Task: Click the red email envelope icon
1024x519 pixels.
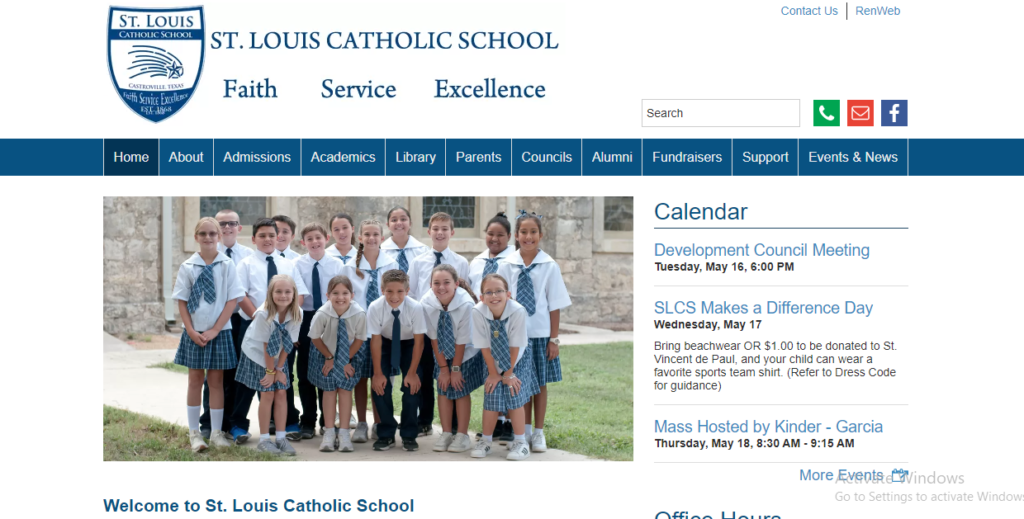Action: click(x=860, y=113)
